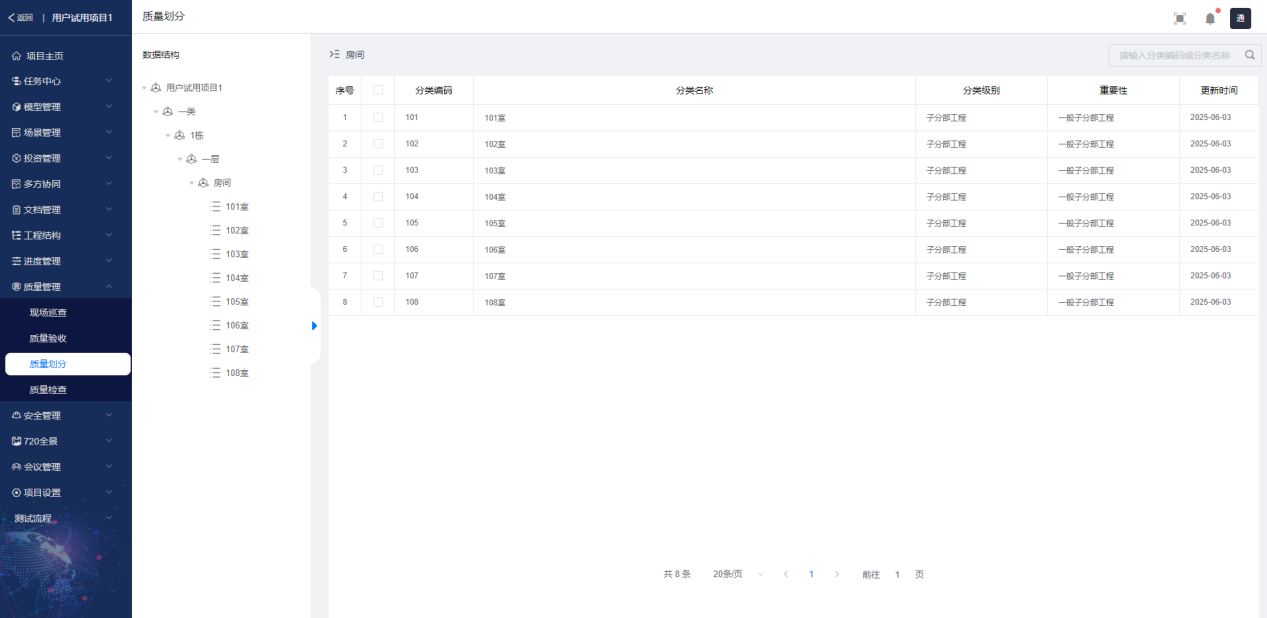This screenshot has height=618, width=1267.
Task: Check the select-all checkbox in table header
Action: click(378, 90)
